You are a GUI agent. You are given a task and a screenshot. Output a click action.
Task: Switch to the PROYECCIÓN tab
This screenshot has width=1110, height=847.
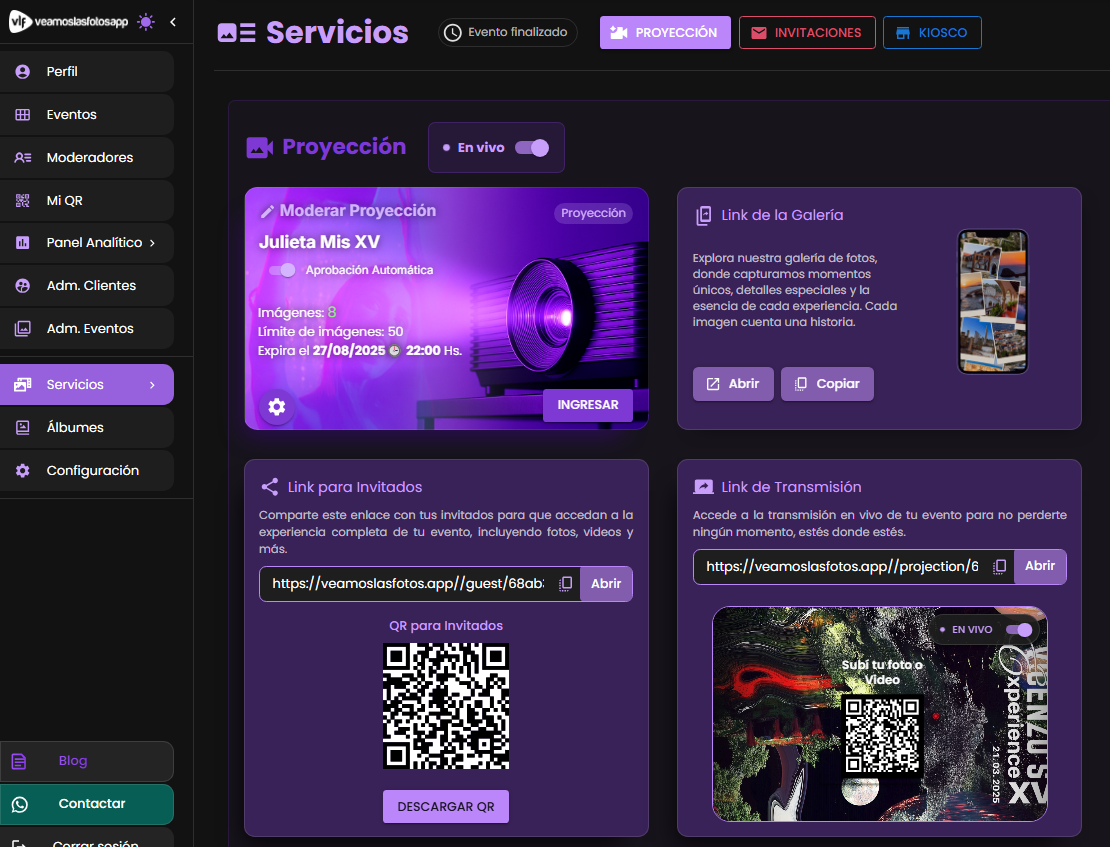pyautogui.click(x=665, y=33)
